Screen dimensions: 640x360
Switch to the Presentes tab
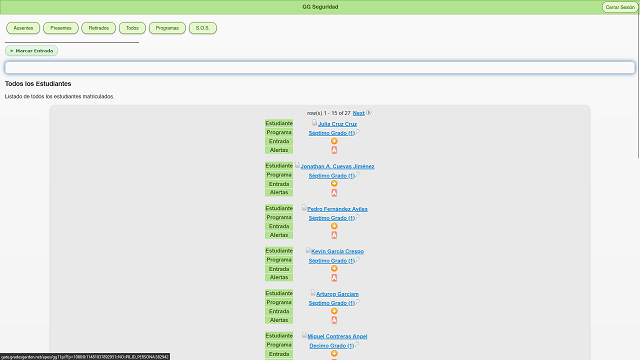[x=61, y=28]
